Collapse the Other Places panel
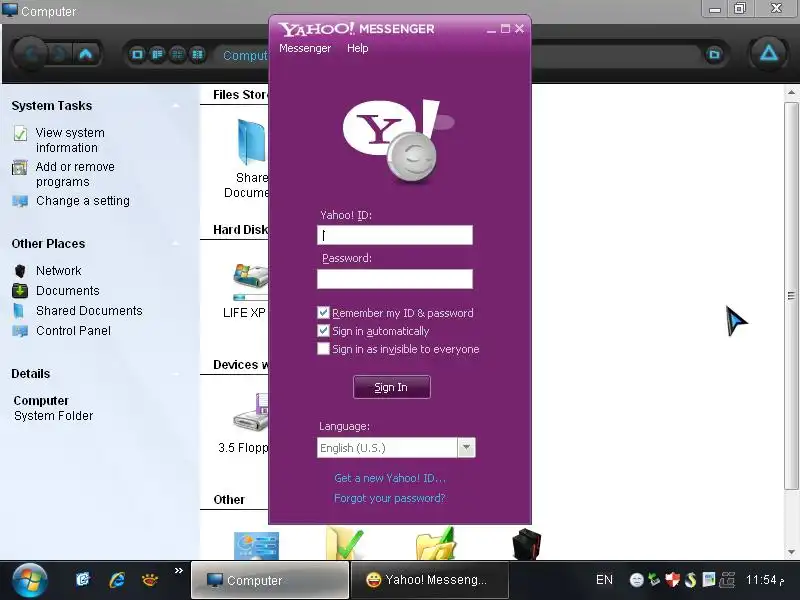Viewport: 800px width, 600px height. 176,243
